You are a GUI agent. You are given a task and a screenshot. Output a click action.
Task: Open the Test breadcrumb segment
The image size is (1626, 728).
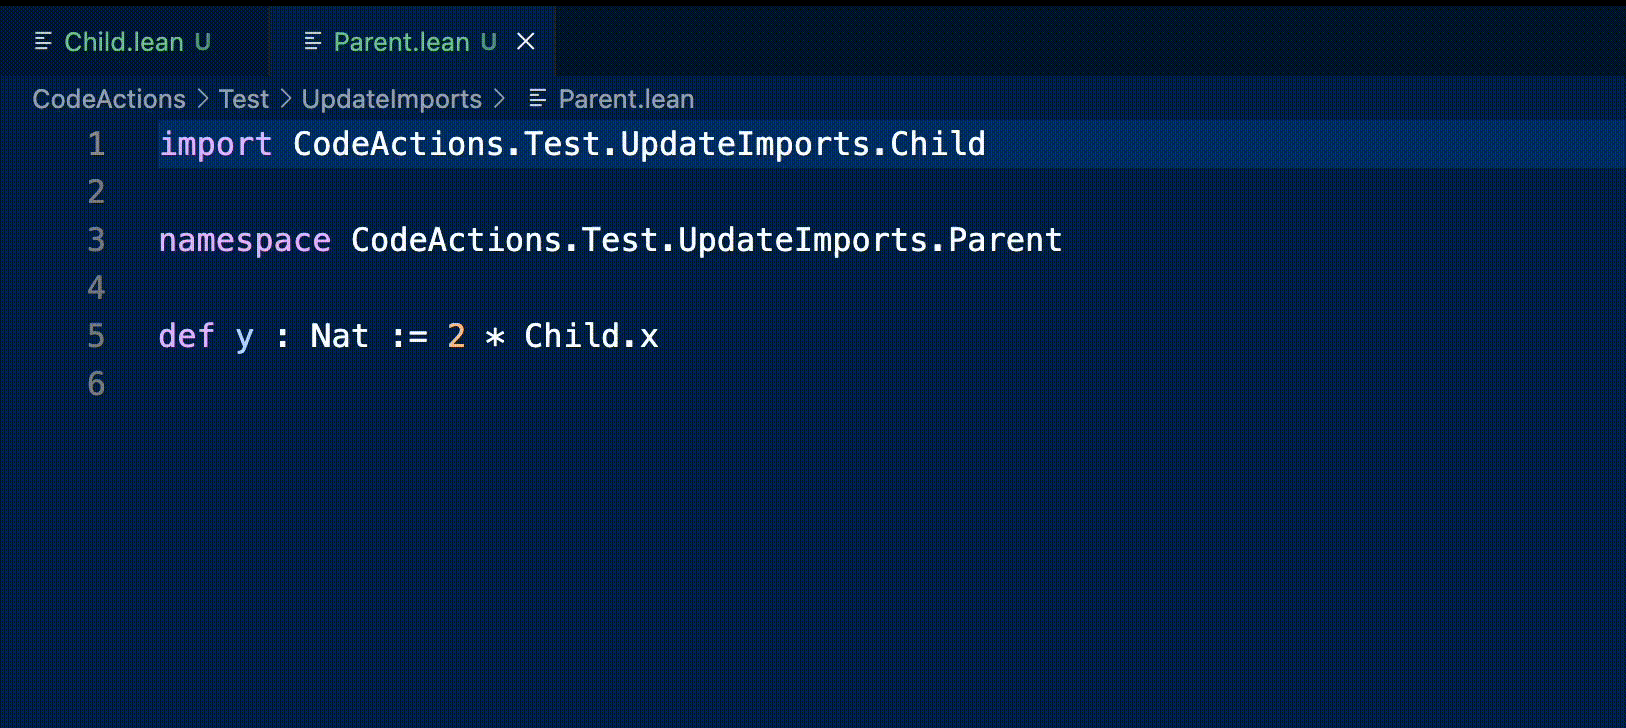pos(244,99)
